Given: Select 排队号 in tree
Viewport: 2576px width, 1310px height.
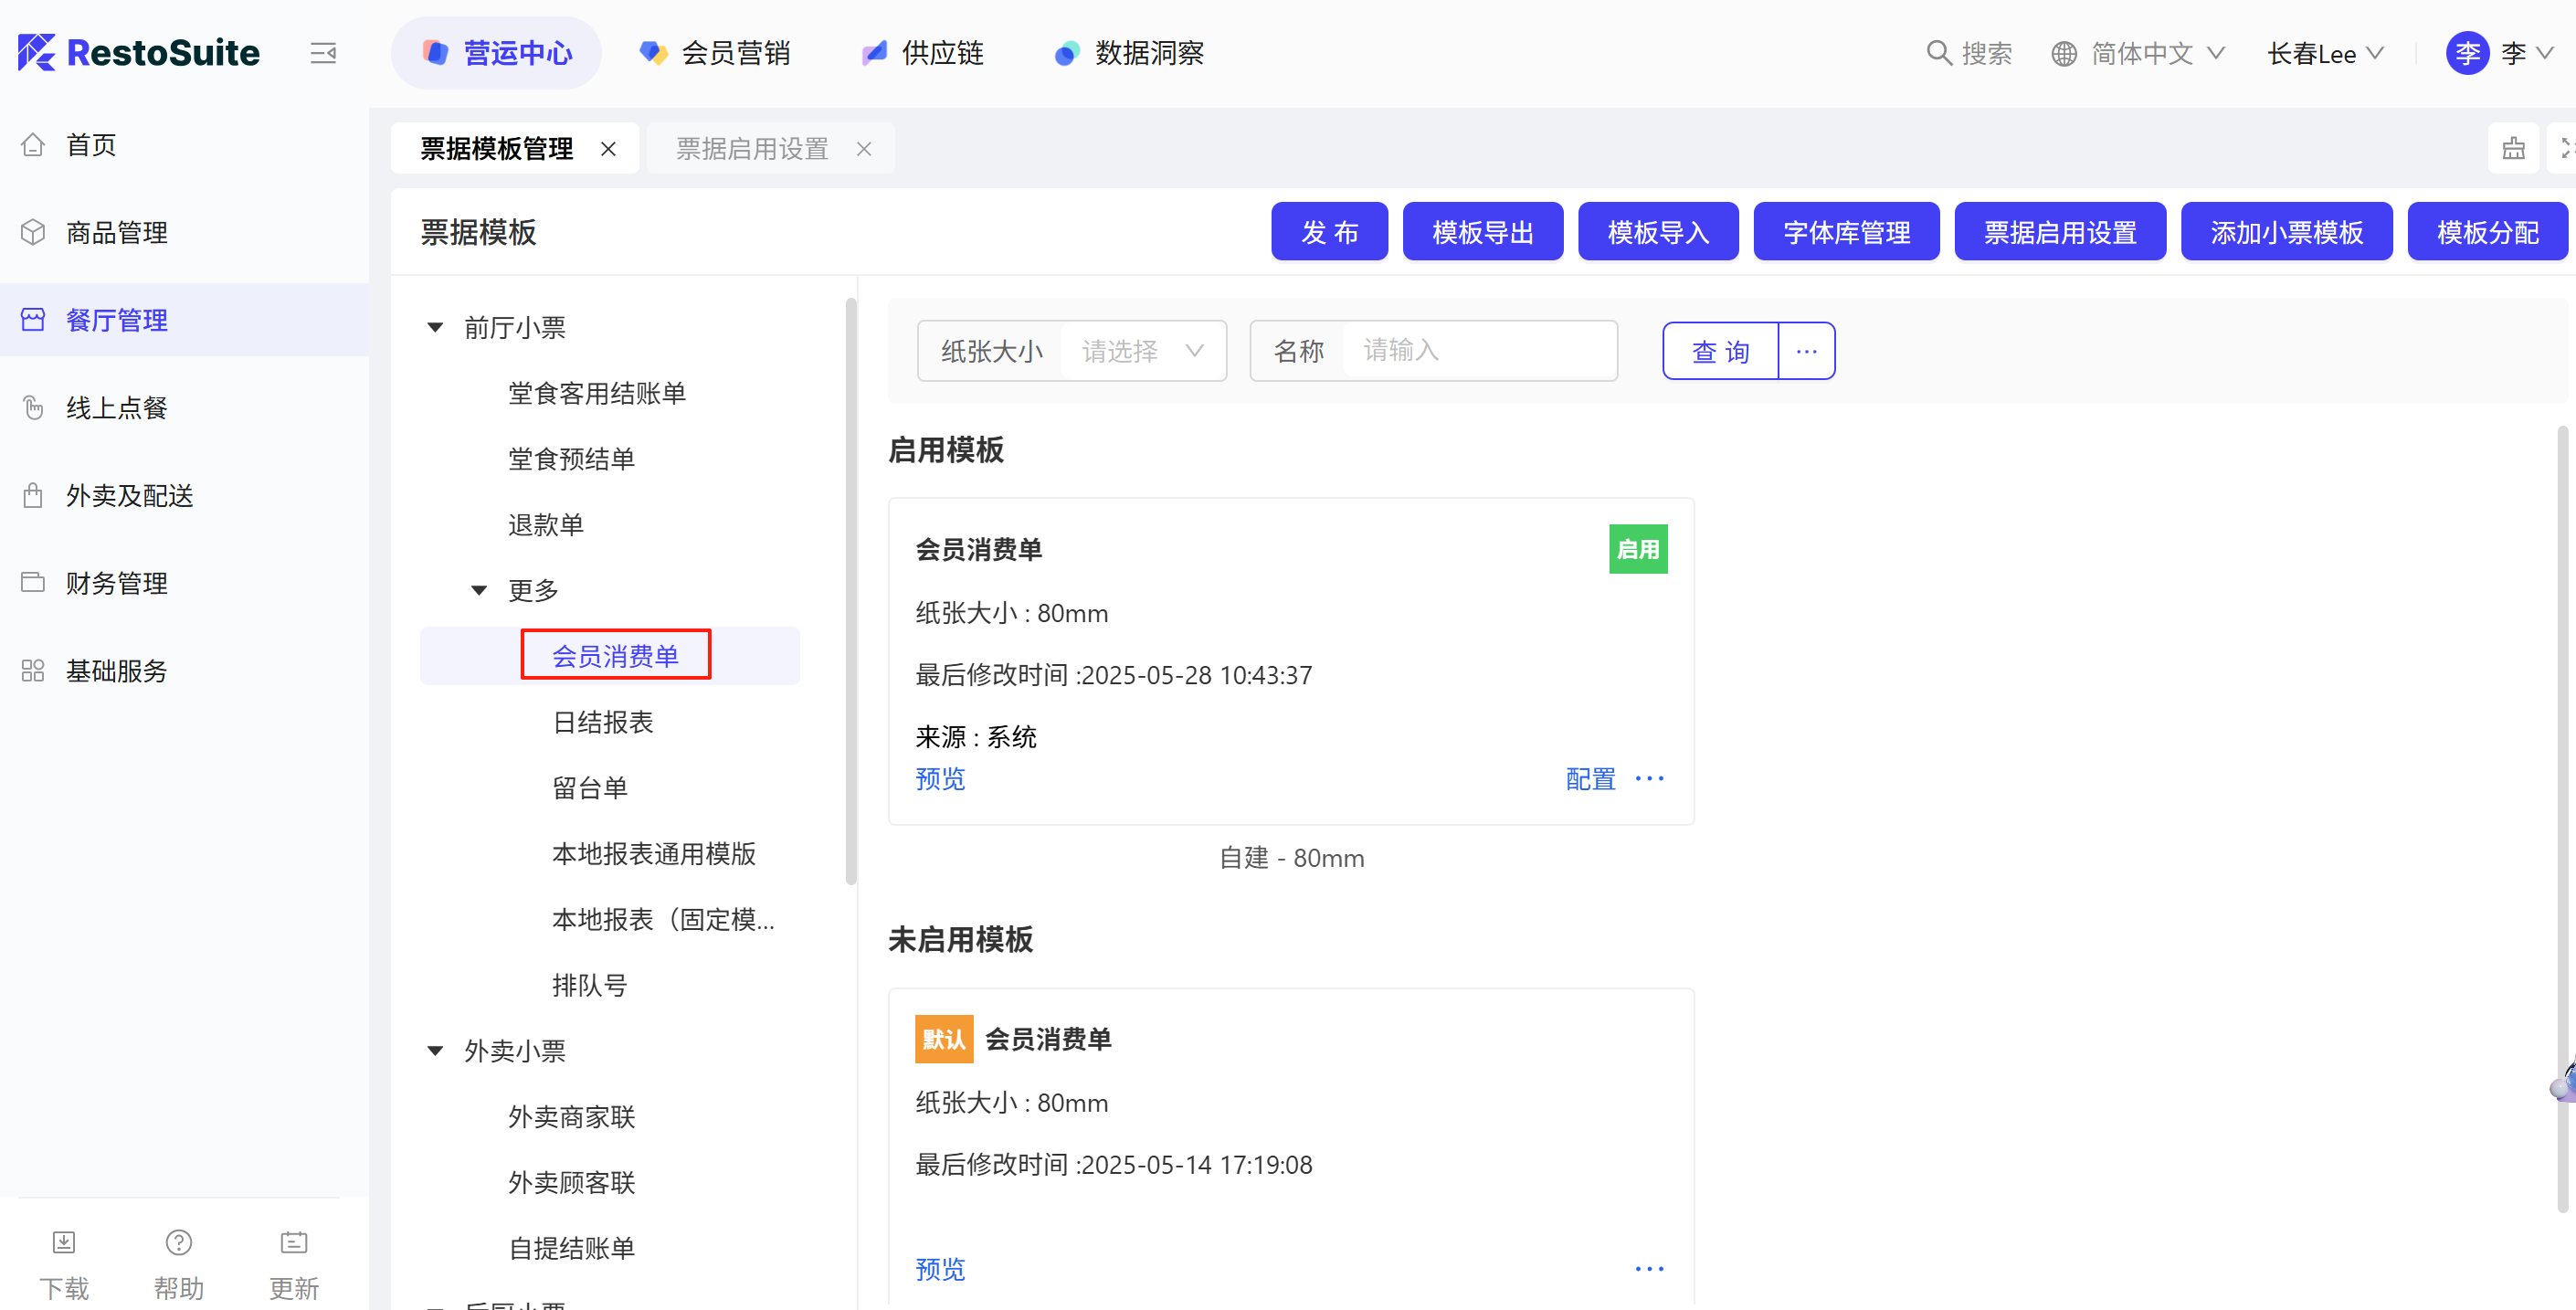Looking at the screenshot, I should pyautogui.click(x=590, y=985).
